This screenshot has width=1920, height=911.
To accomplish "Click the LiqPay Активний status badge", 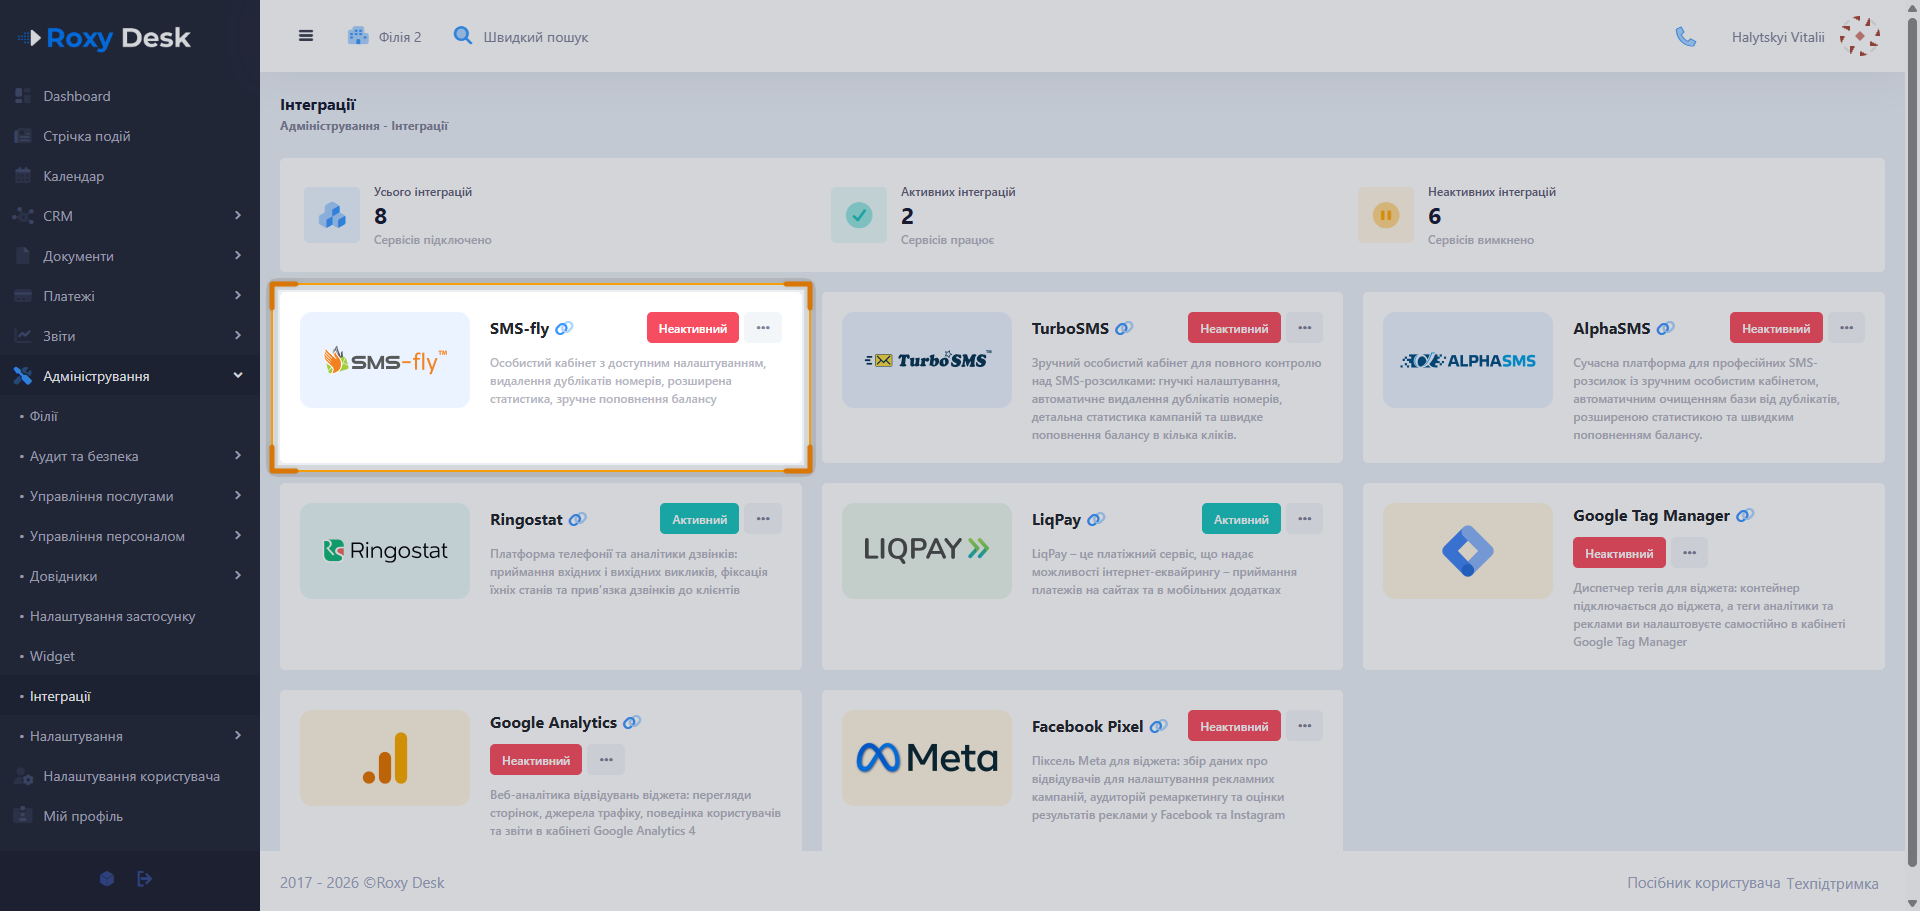I will click(x=1241, y=519).
